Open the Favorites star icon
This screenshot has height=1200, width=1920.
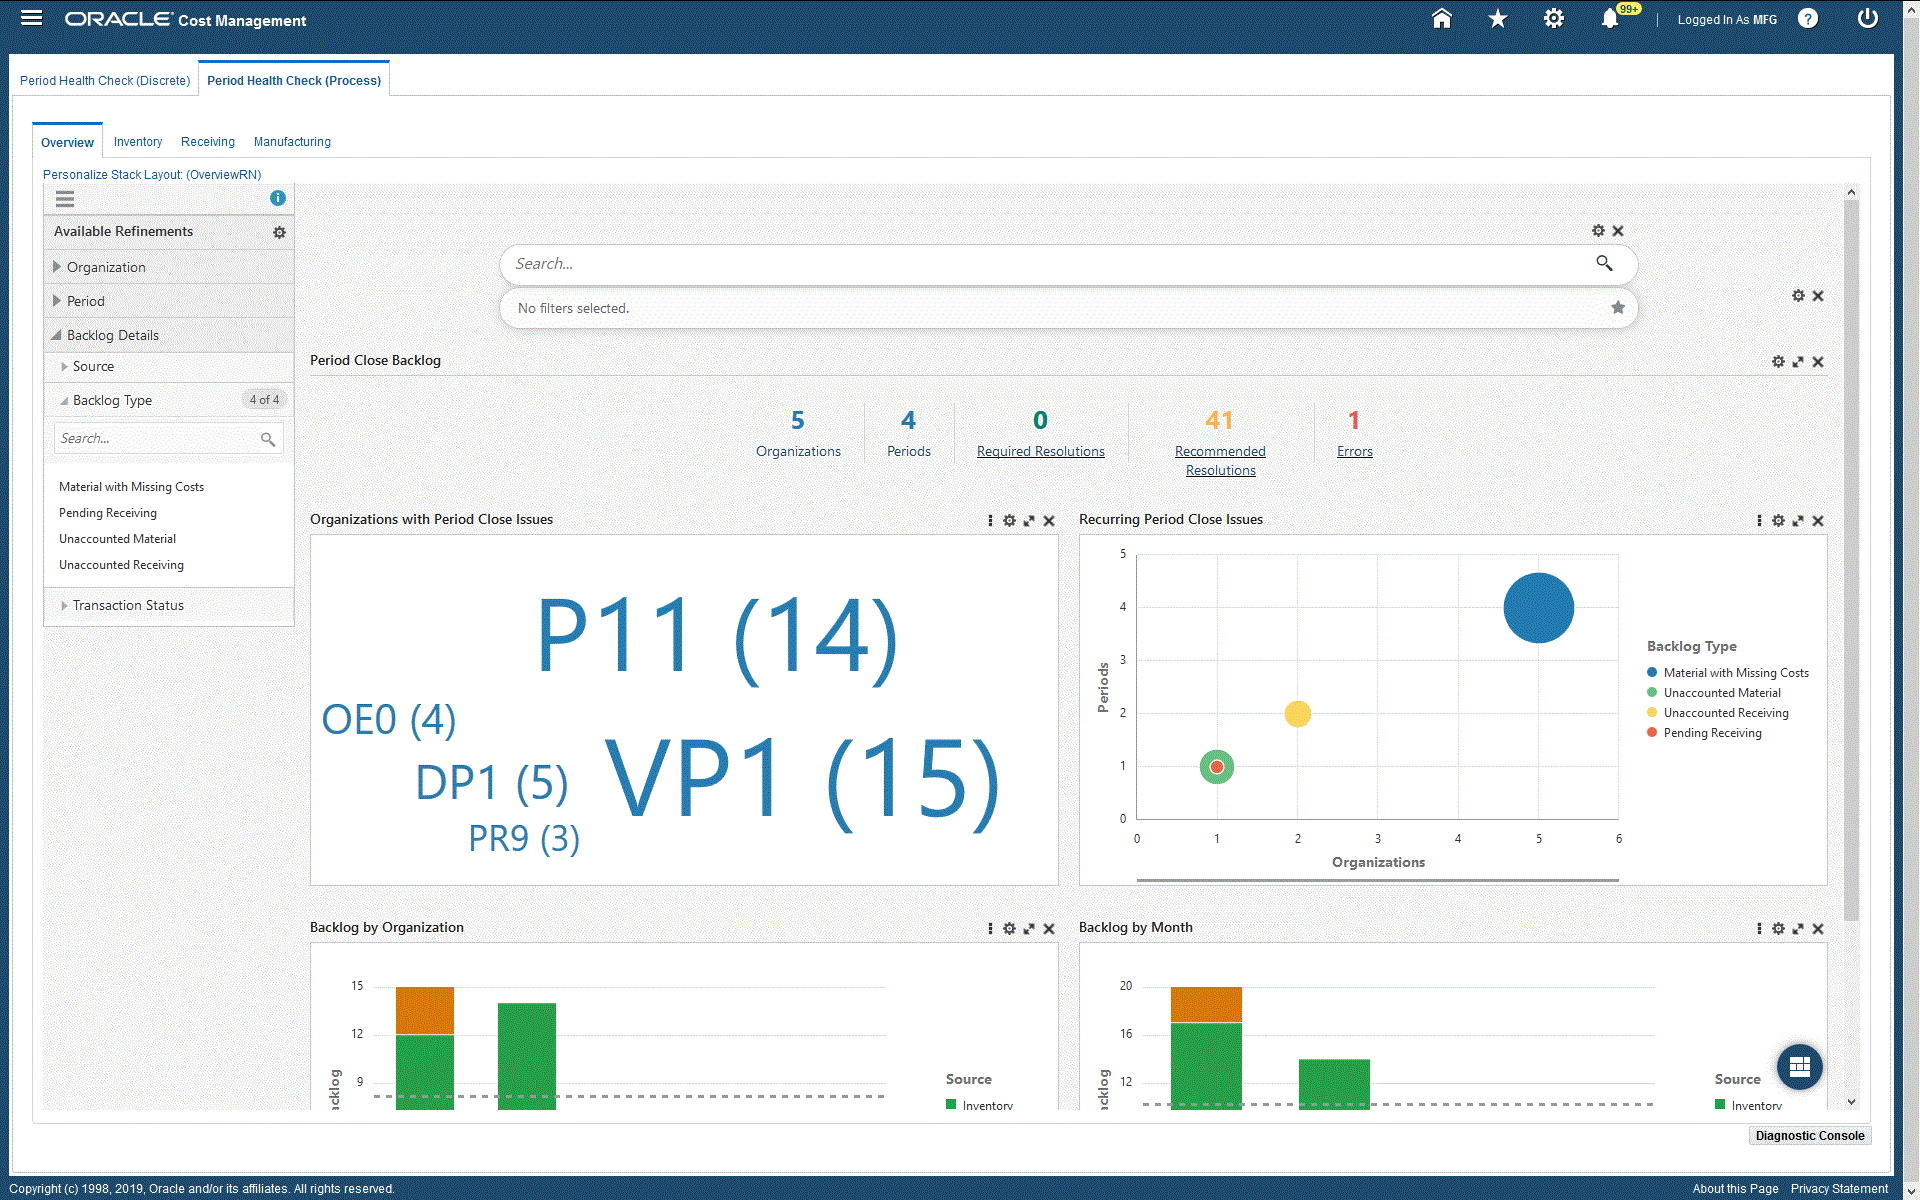click(x=1497, y=19)
